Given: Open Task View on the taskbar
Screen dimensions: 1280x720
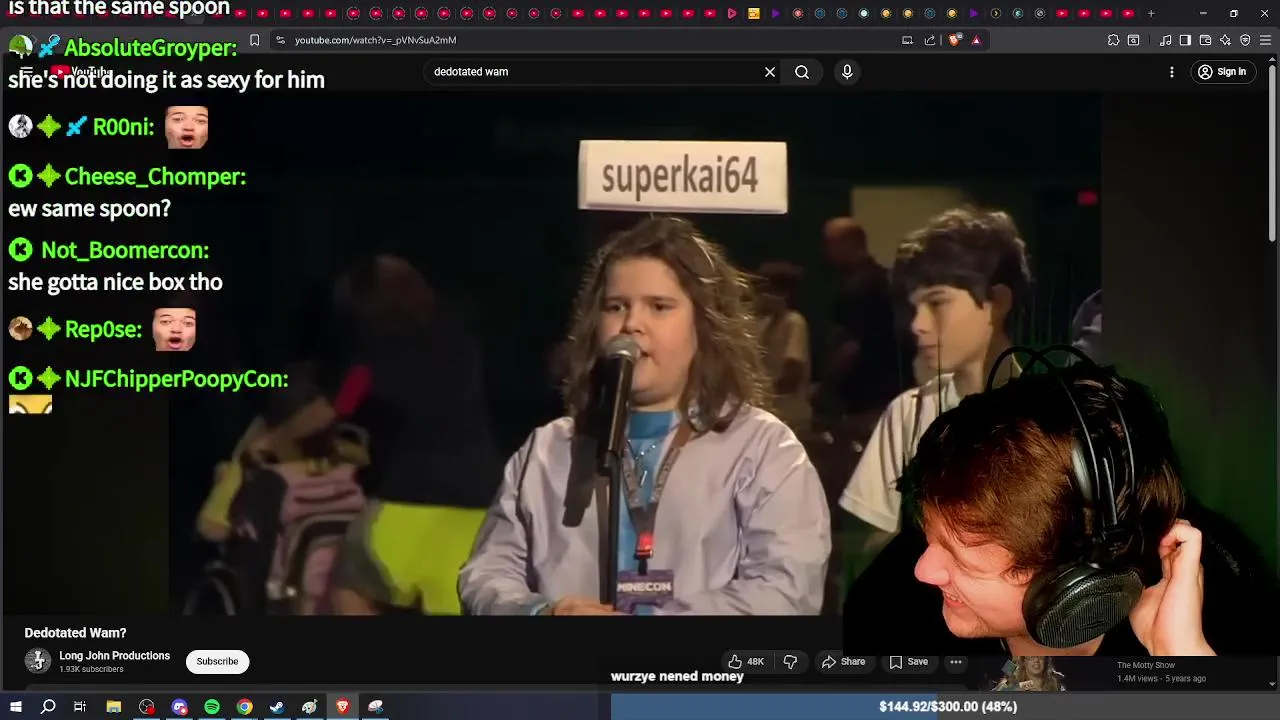Looking at the screenshot, I should pyautogui.click(x=80, y=706).
